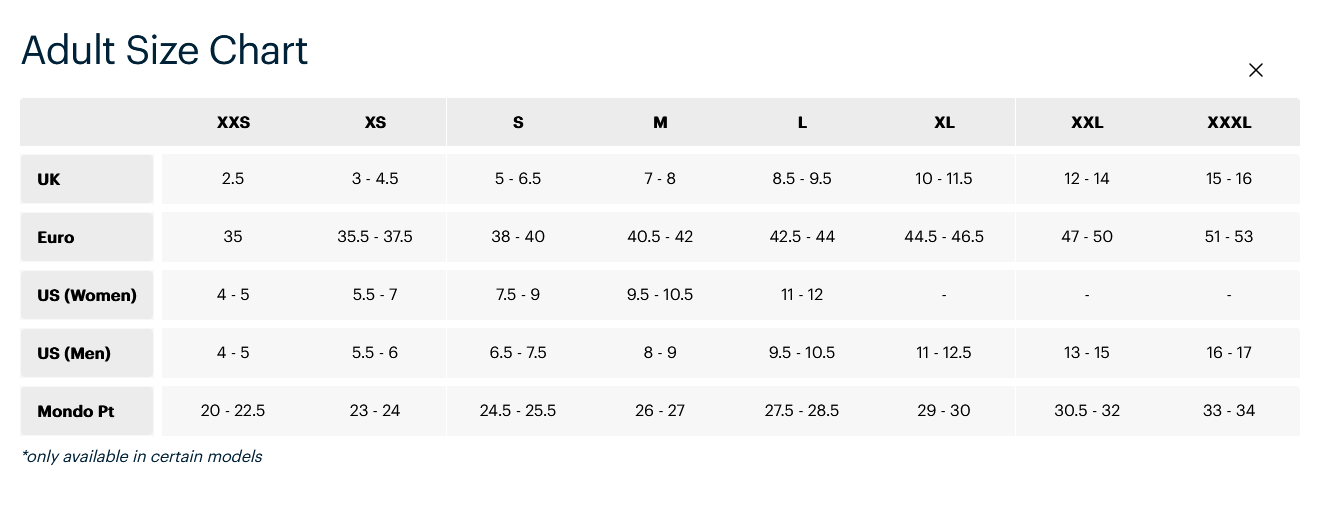Select the XXXL column header

click(1229, 123)
